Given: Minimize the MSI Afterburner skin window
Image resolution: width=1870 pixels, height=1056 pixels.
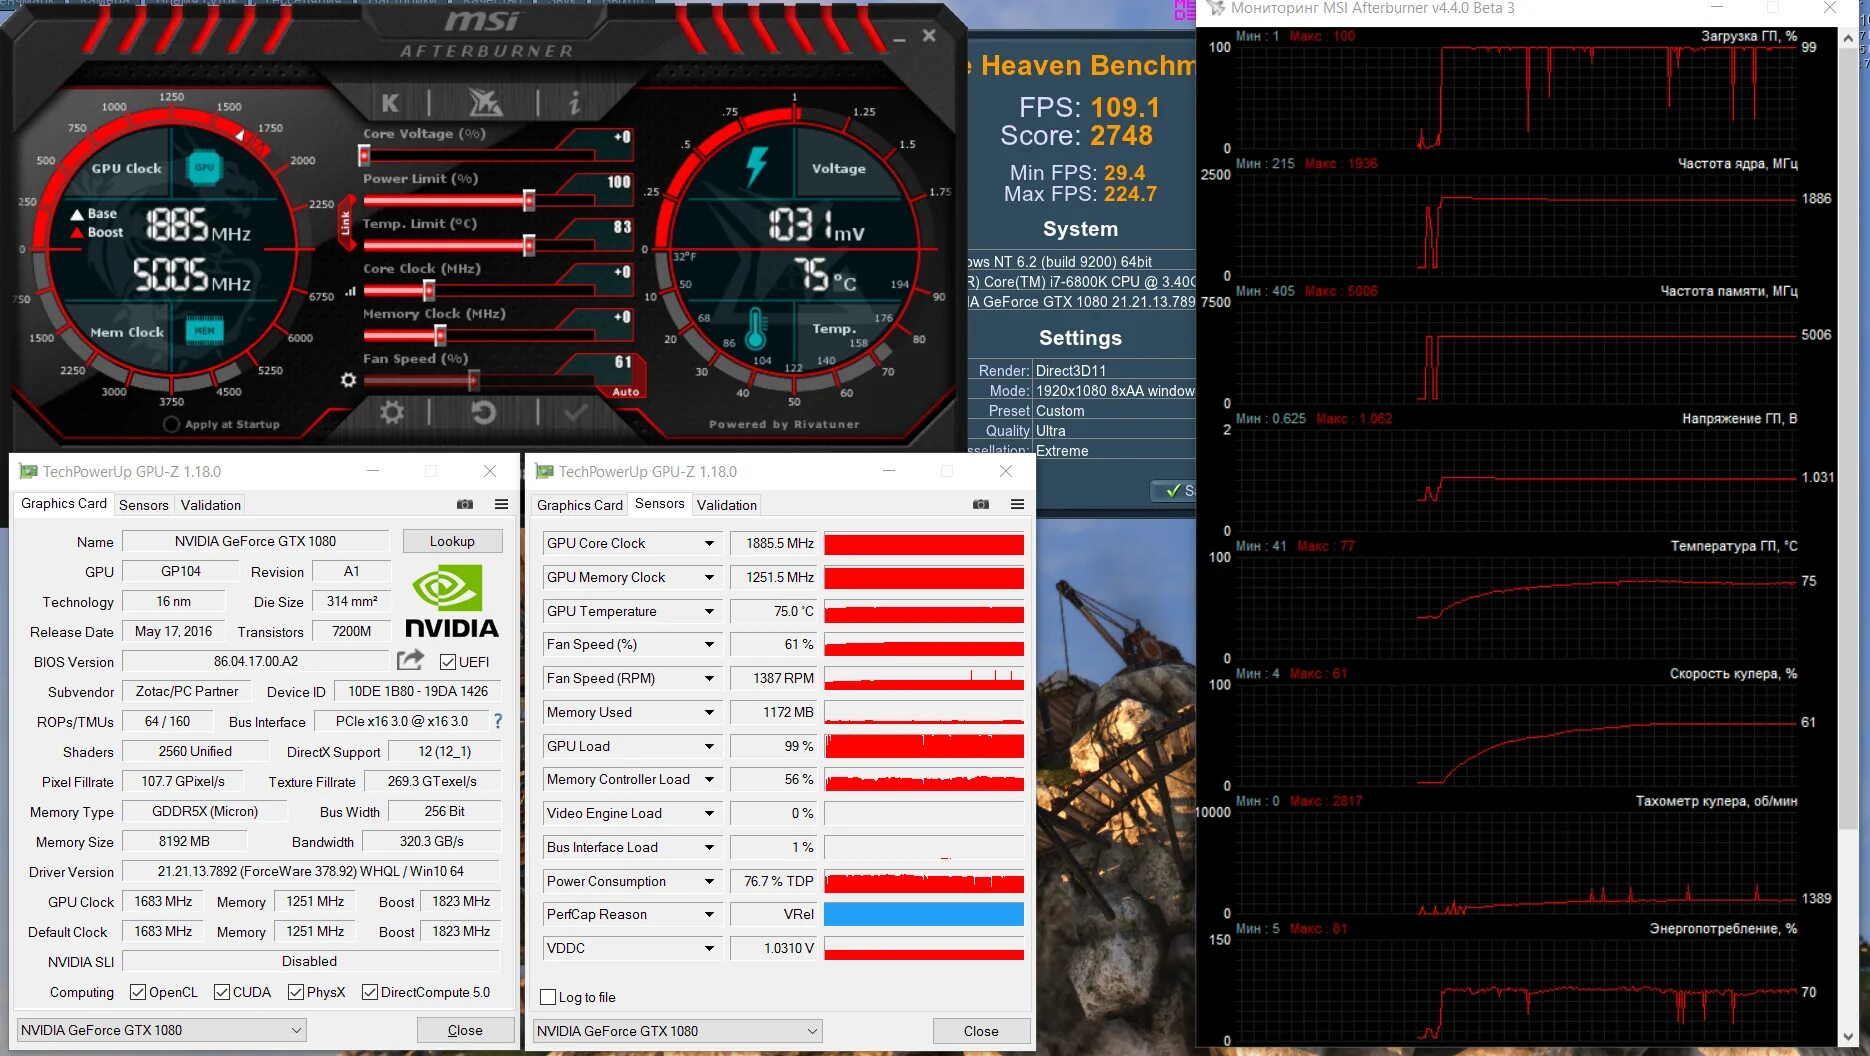Looking at the screenshot, I should click(x=899, y=38).
